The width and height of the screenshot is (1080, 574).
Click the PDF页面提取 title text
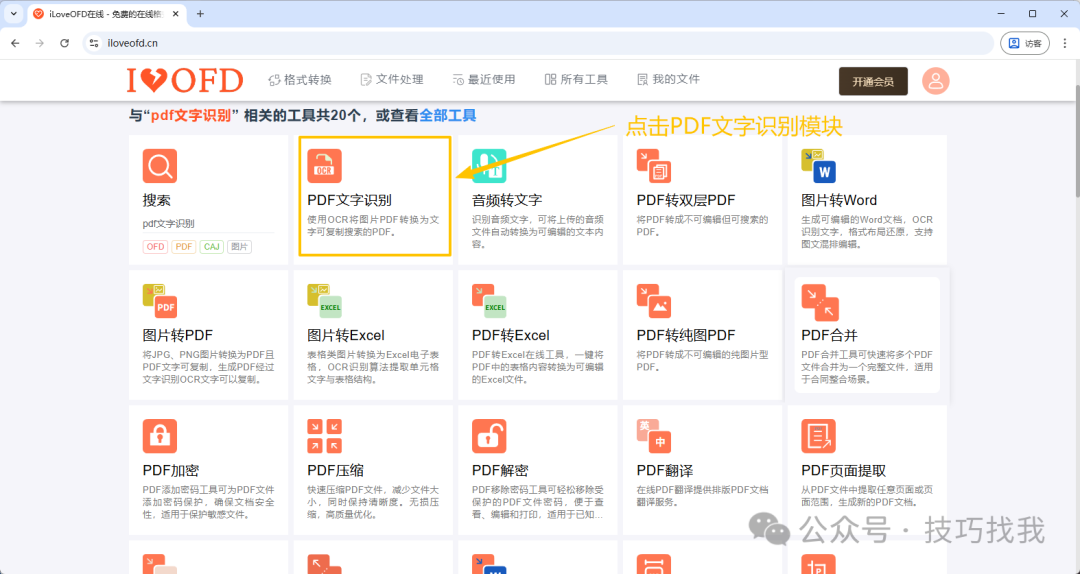(844, 471)
